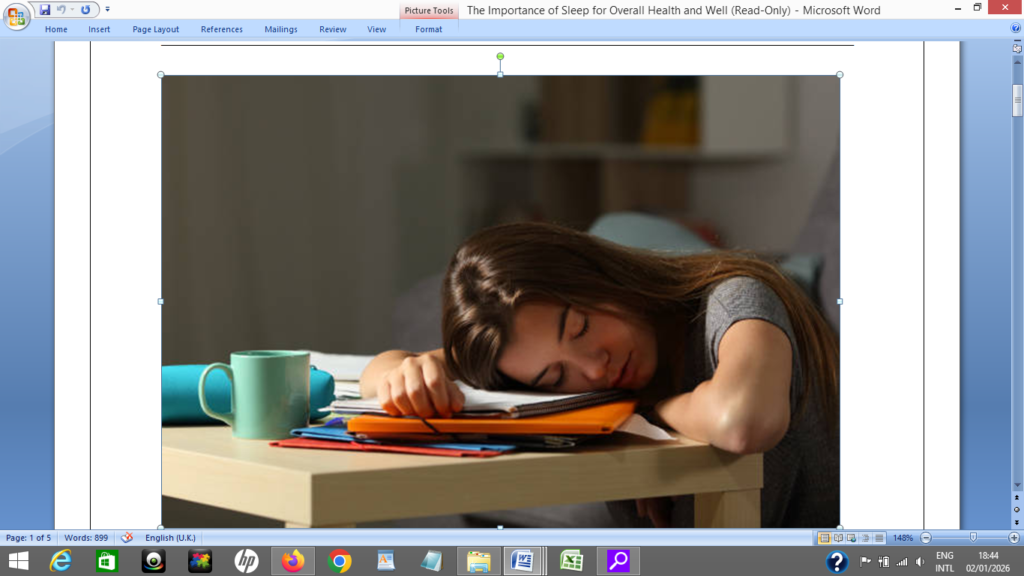Image resolution: width=1024 pixels, height=576 pixels.
Task: Click the zoom slider handle
Action: [972, 538]
